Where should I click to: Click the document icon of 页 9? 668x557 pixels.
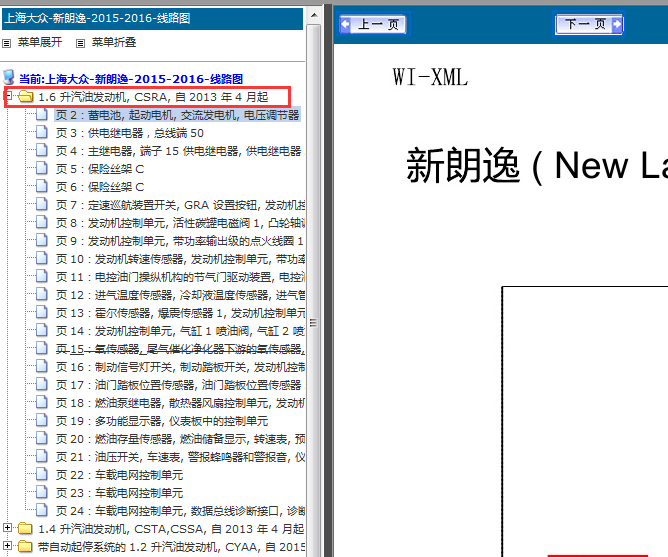point(42,240)
